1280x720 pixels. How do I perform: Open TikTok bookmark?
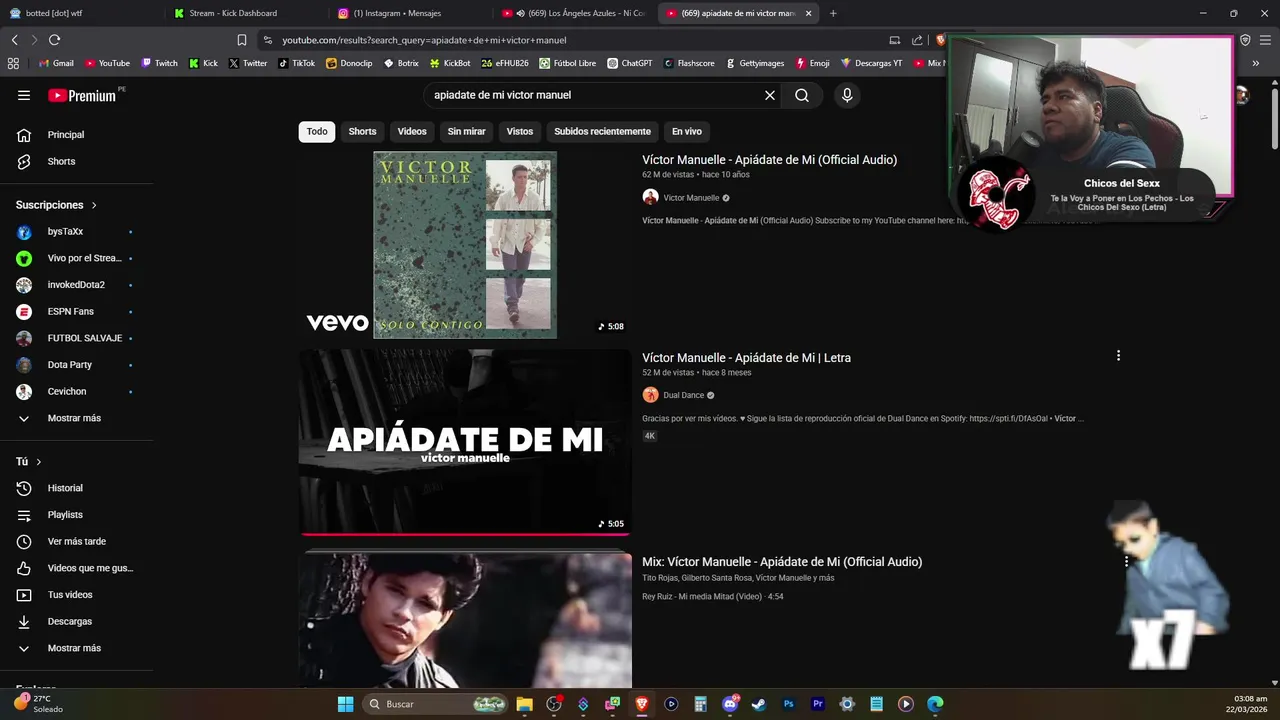[297, 63]
